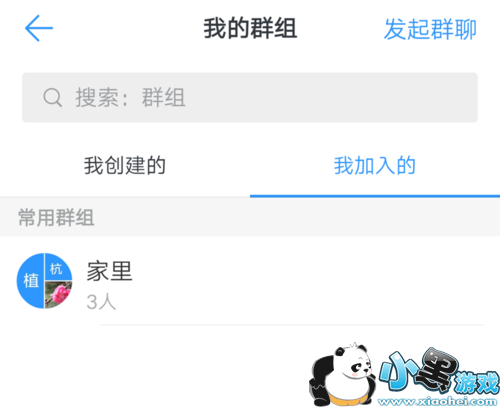Tap the 3人 member count

click(x=101, y=302)
